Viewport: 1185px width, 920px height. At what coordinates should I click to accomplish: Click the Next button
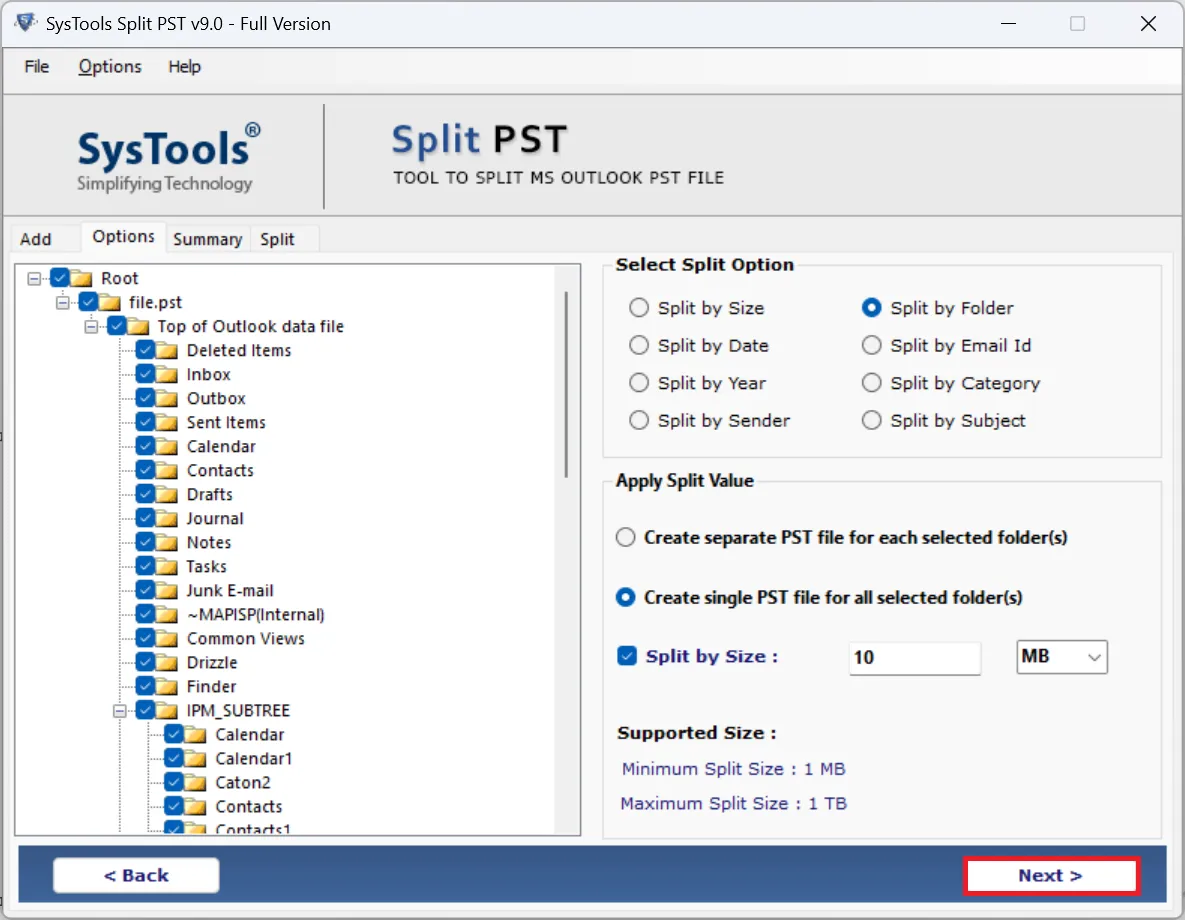1051,875
